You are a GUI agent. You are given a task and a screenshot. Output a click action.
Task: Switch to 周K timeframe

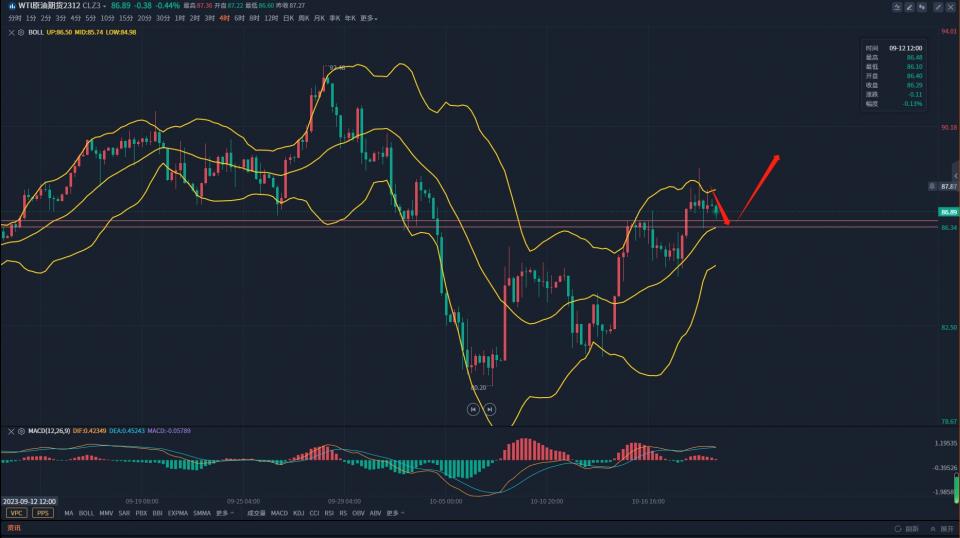(304, 18)
